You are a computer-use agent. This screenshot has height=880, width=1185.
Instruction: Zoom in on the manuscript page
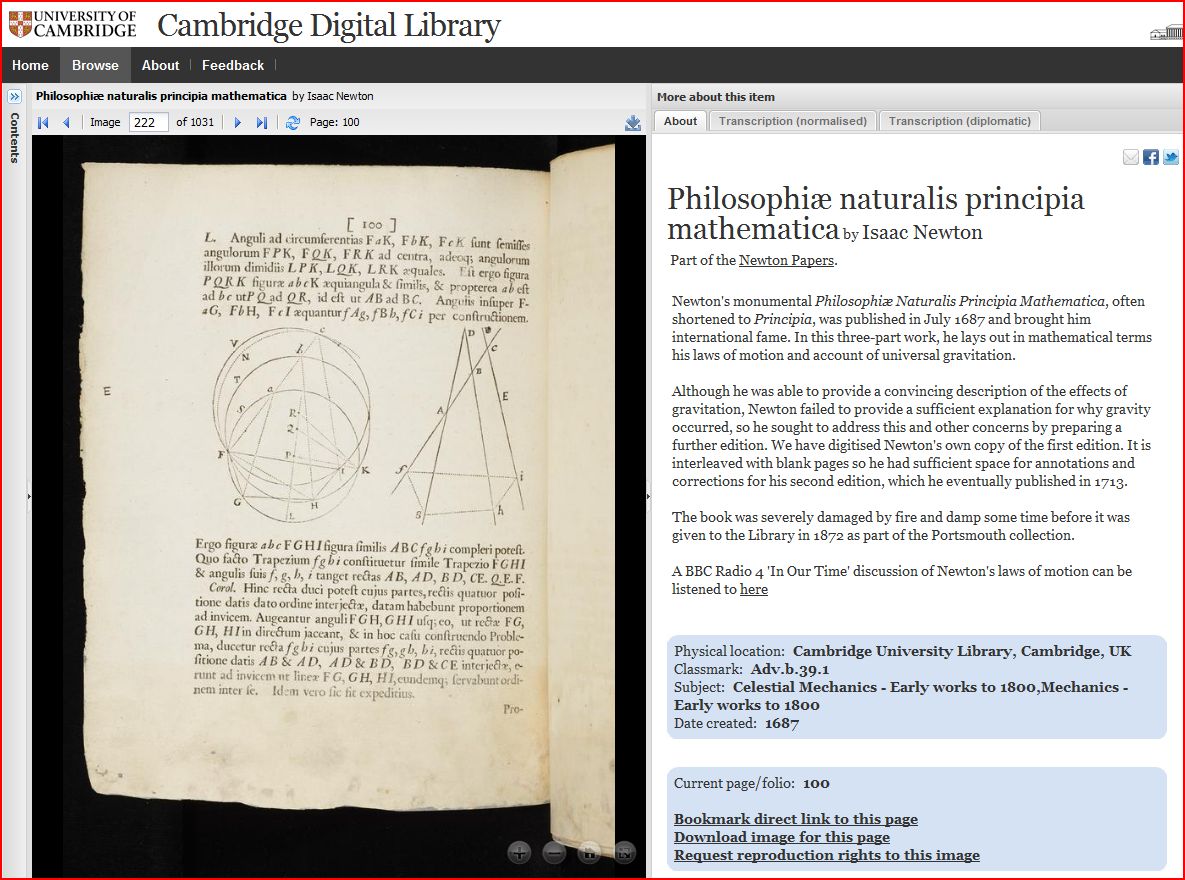point(519,854)
